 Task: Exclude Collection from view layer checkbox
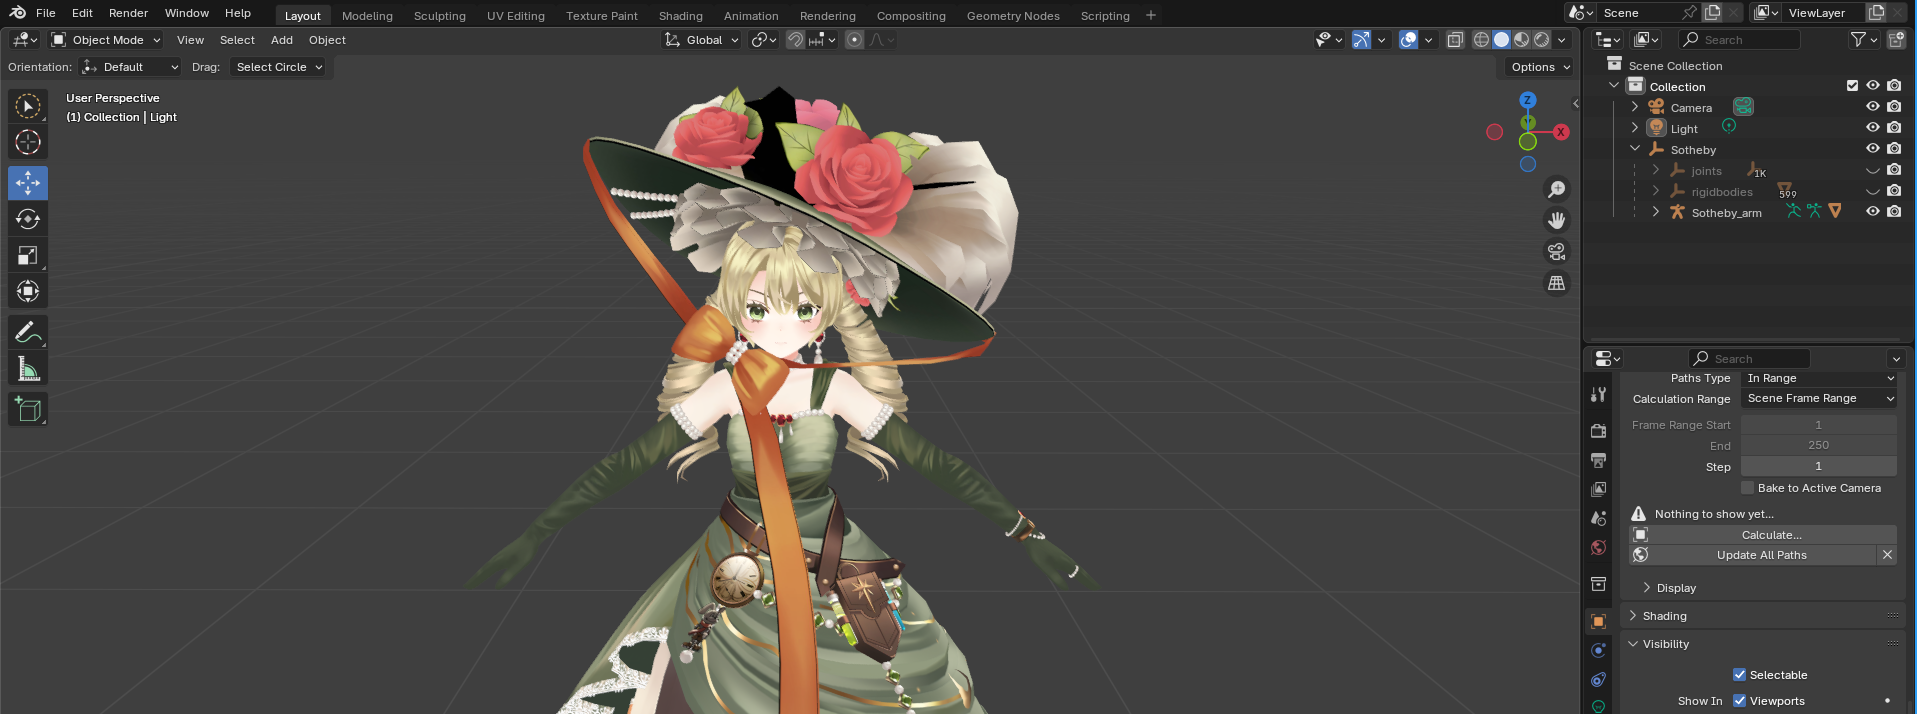[x=1852, y=86]
